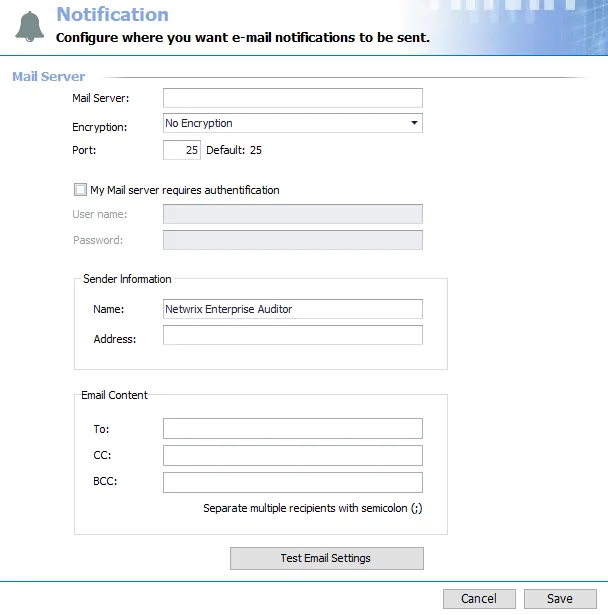The image size is (608, 615).
Task: Click the disabled User name field
Action: pyautogui.click(x=293, y=214)
